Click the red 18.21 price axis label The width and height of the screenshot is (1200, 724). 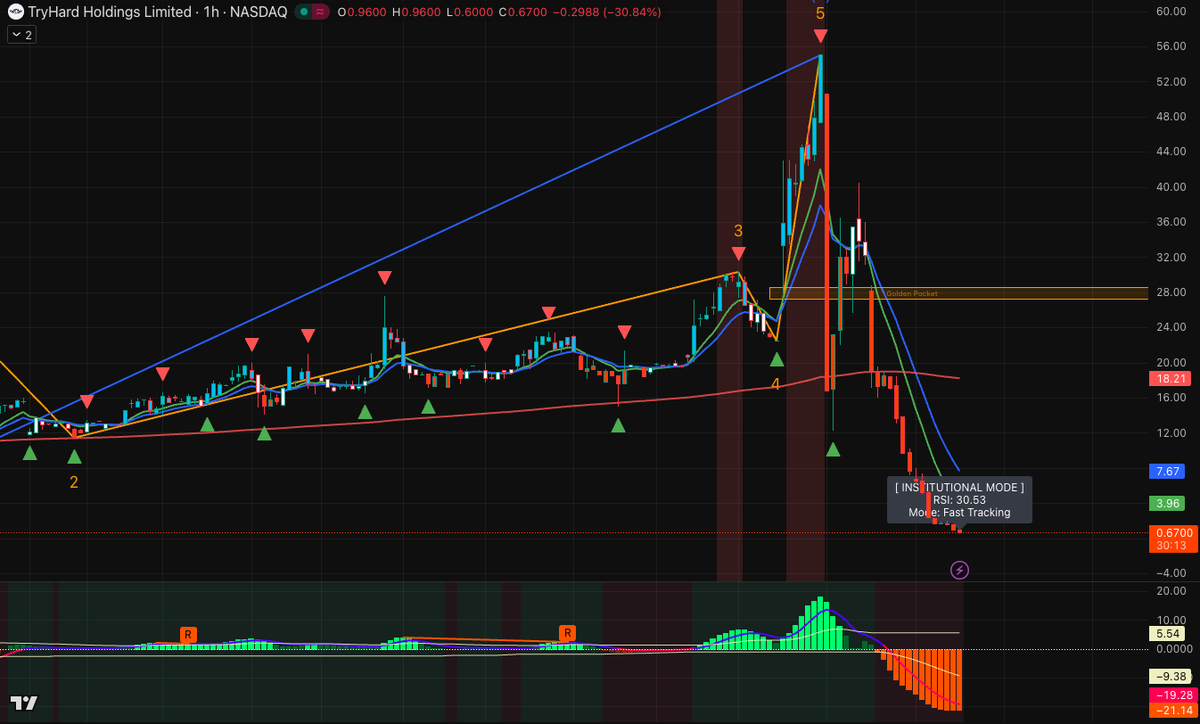click(x=1170, y=380)
